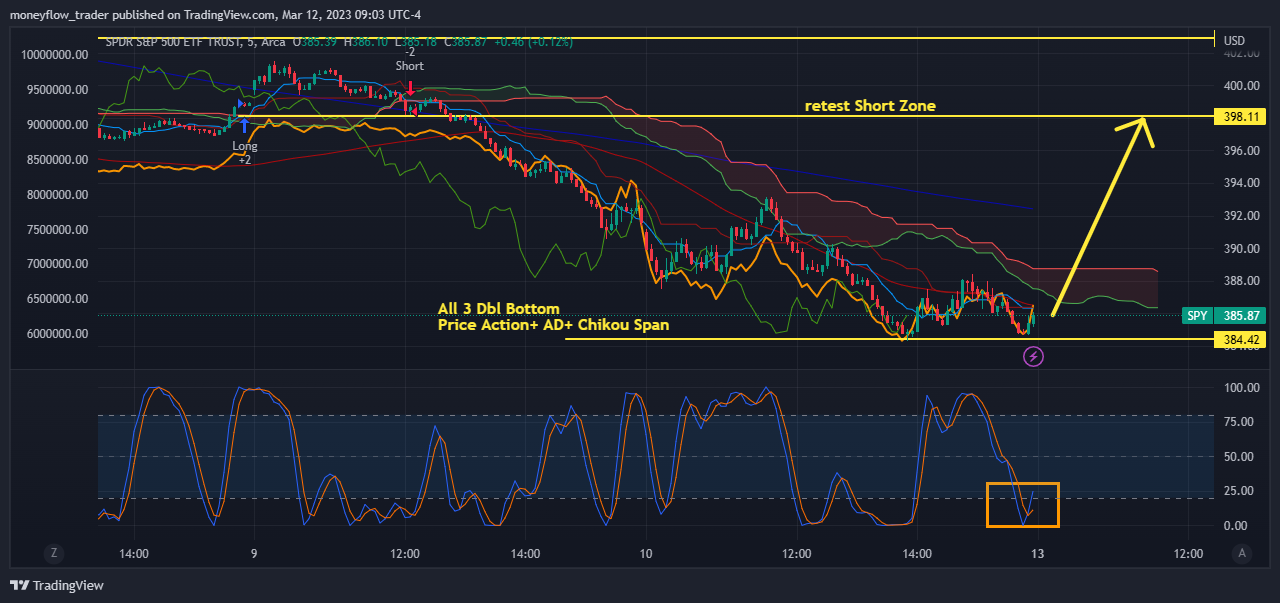
Task: Click the 6000000.00 left axis value
Action: 59,333
